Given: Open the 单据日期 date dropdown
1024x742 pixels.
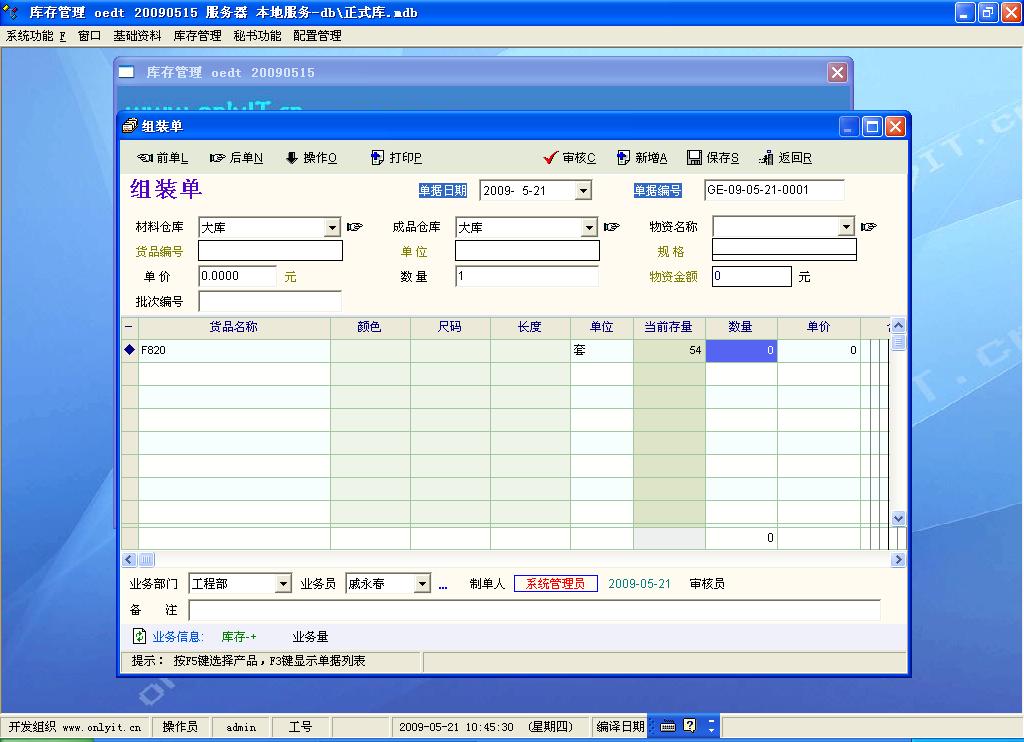Looking at the screenshot, I should point(583,191).
